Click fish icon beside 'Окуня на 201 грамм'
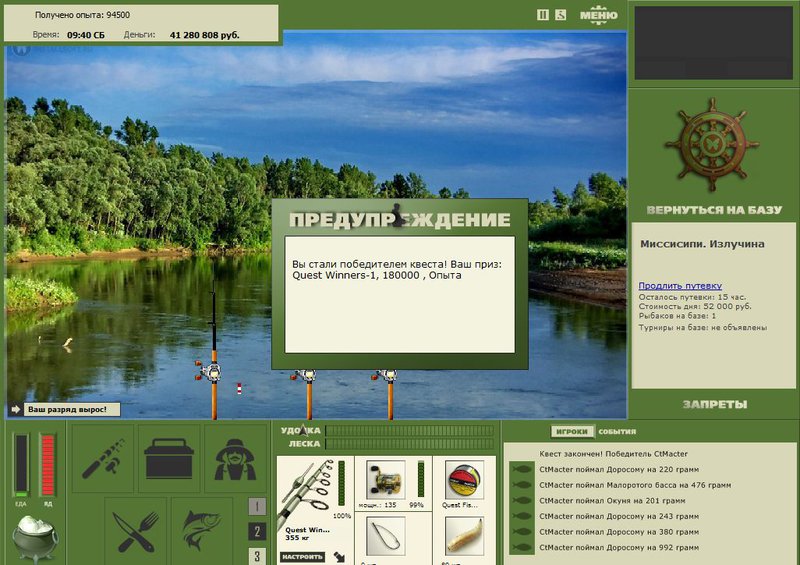Viewport: 800px width, 565px height. pyautogui.click(x=521, y=501)
